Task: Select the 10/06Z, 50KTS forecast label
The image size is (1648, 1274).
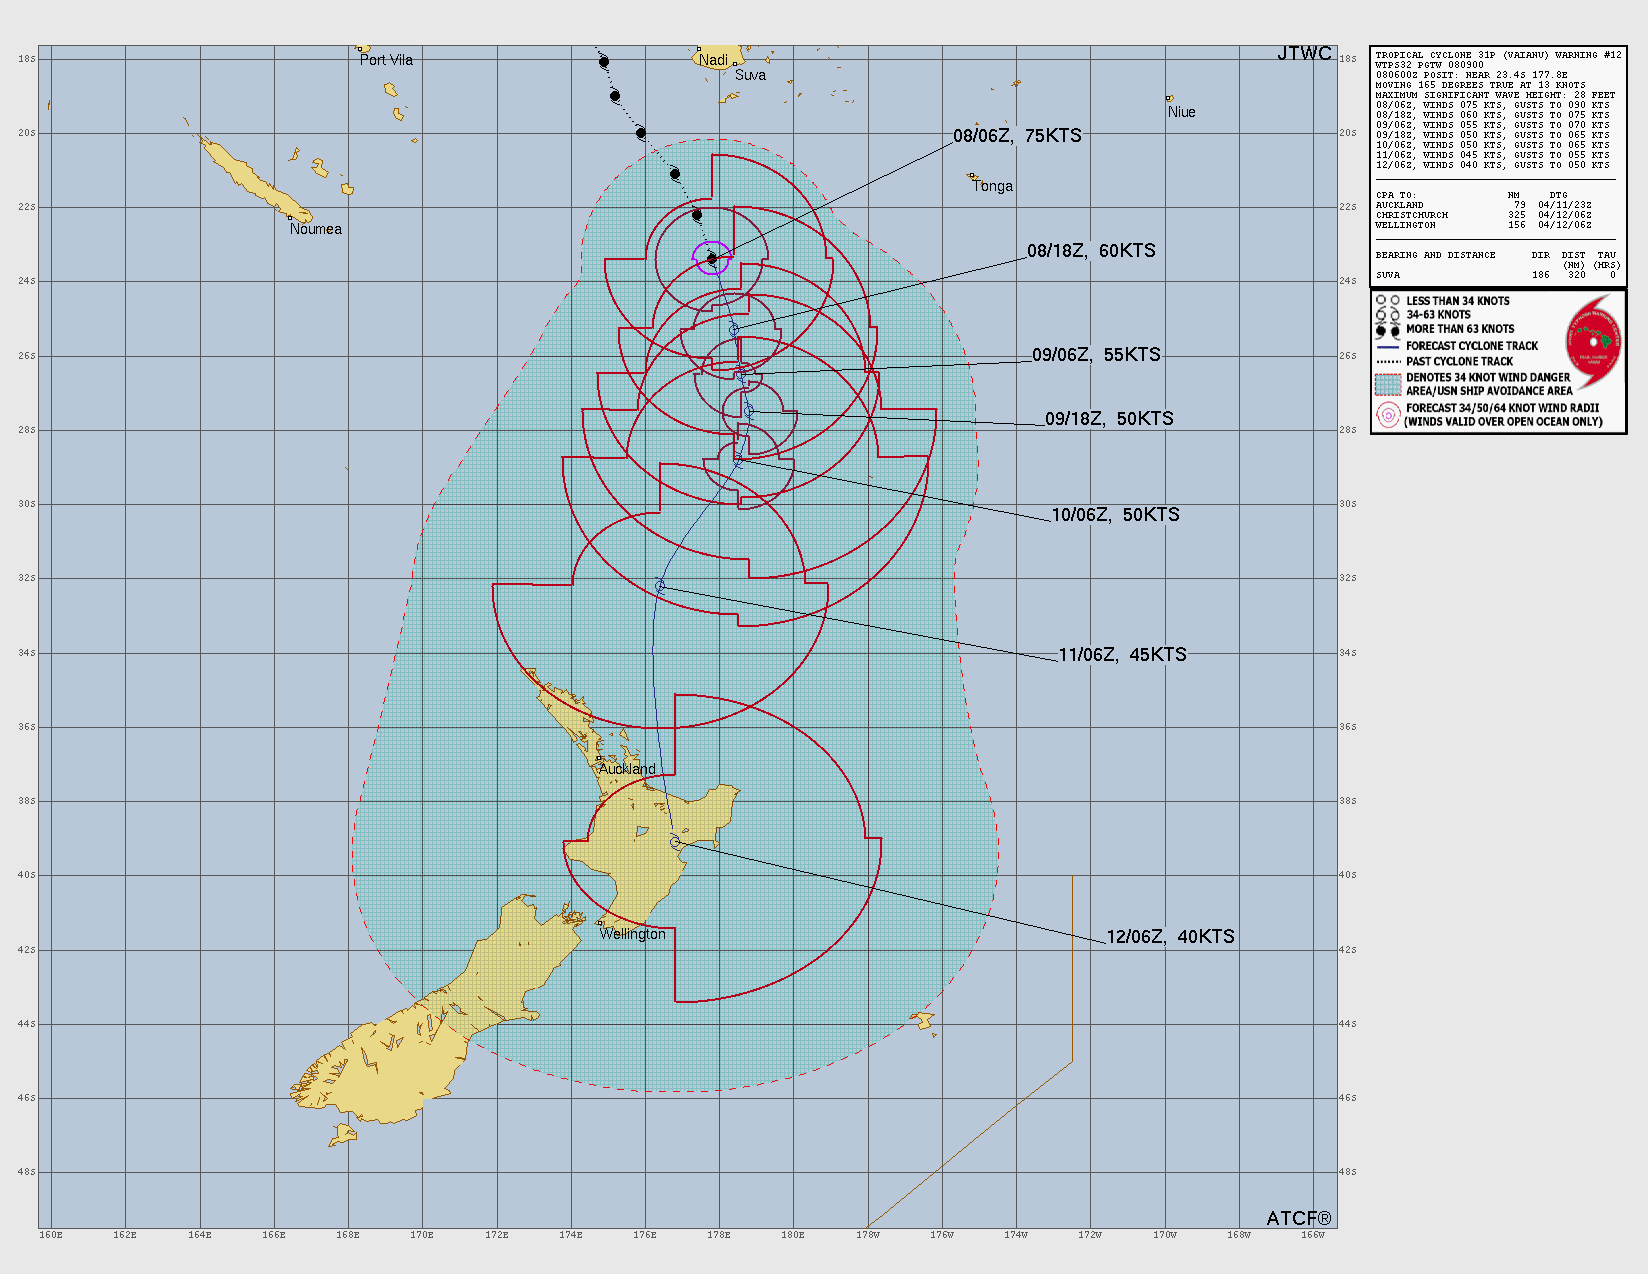Action: pyautogui.click(x=1115, y=515)
